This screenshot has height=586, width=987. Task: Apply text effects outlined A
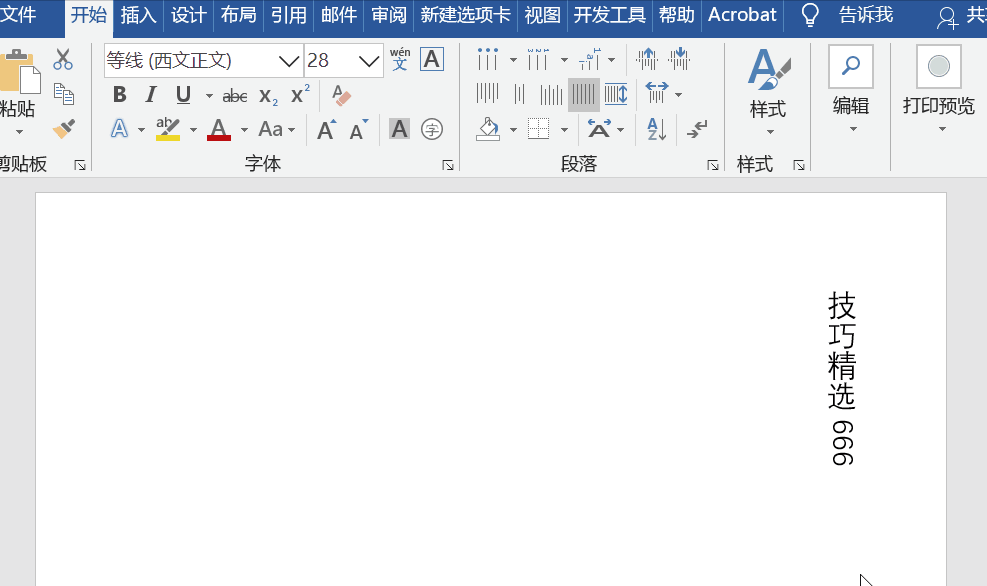click(120, 129)
